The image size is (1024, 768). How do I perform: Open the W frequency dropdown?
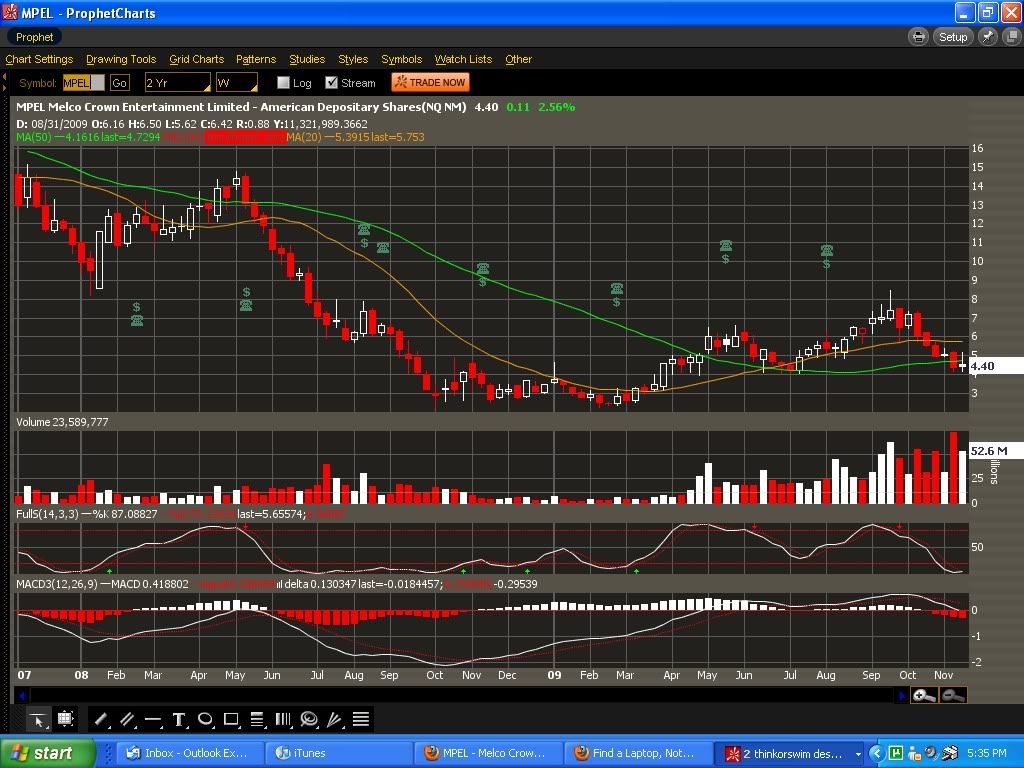coord(237,83)
